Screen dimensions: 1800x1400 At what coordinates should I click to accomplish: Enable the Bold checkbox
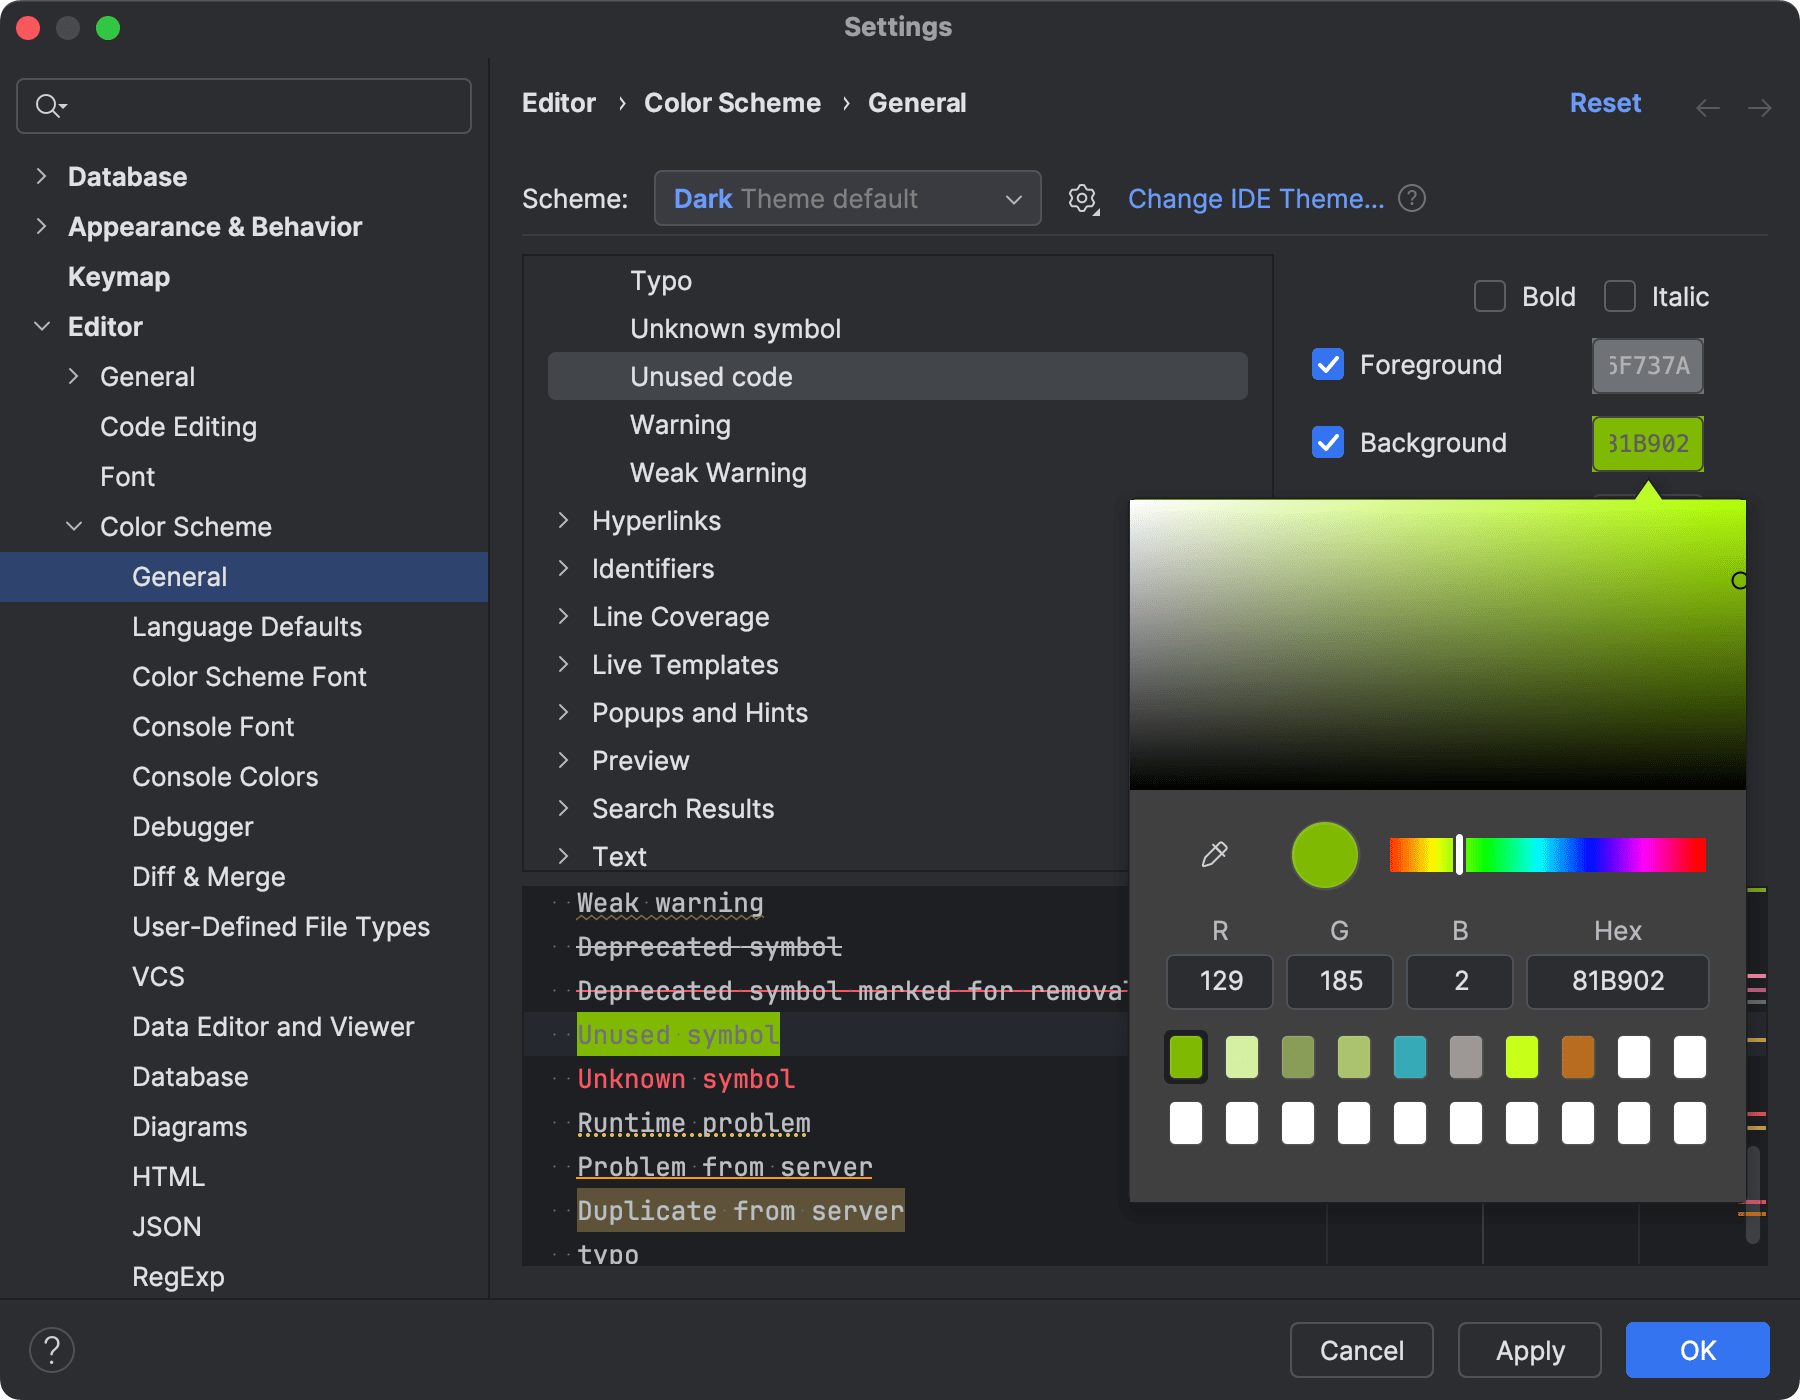pyautogui.click(x=1490, y=297)
